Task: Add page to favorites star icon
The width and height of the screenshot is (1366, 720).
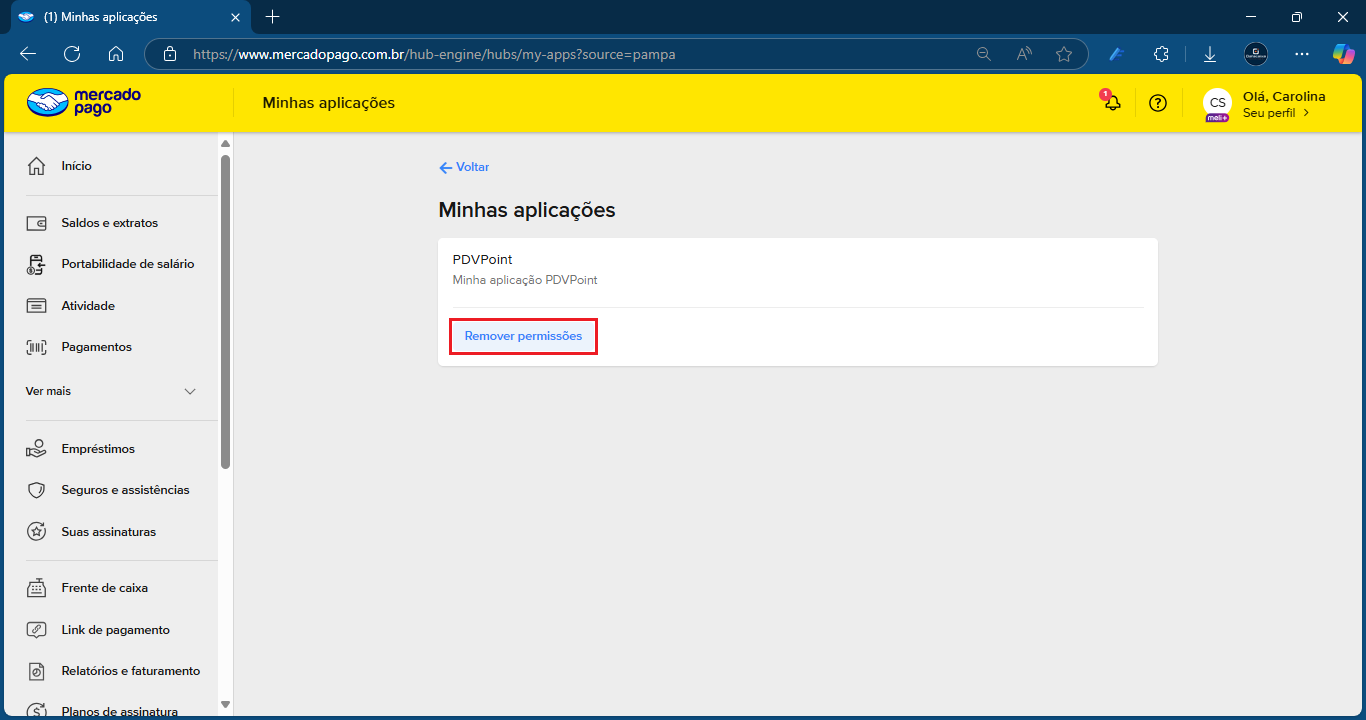Action: tap(1064, 54)
